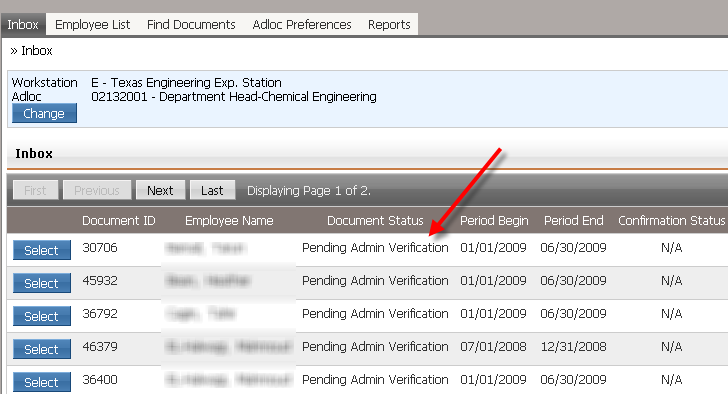Jump to the Last page
Screen dimensions: 728x394
(x=212, y=190)
